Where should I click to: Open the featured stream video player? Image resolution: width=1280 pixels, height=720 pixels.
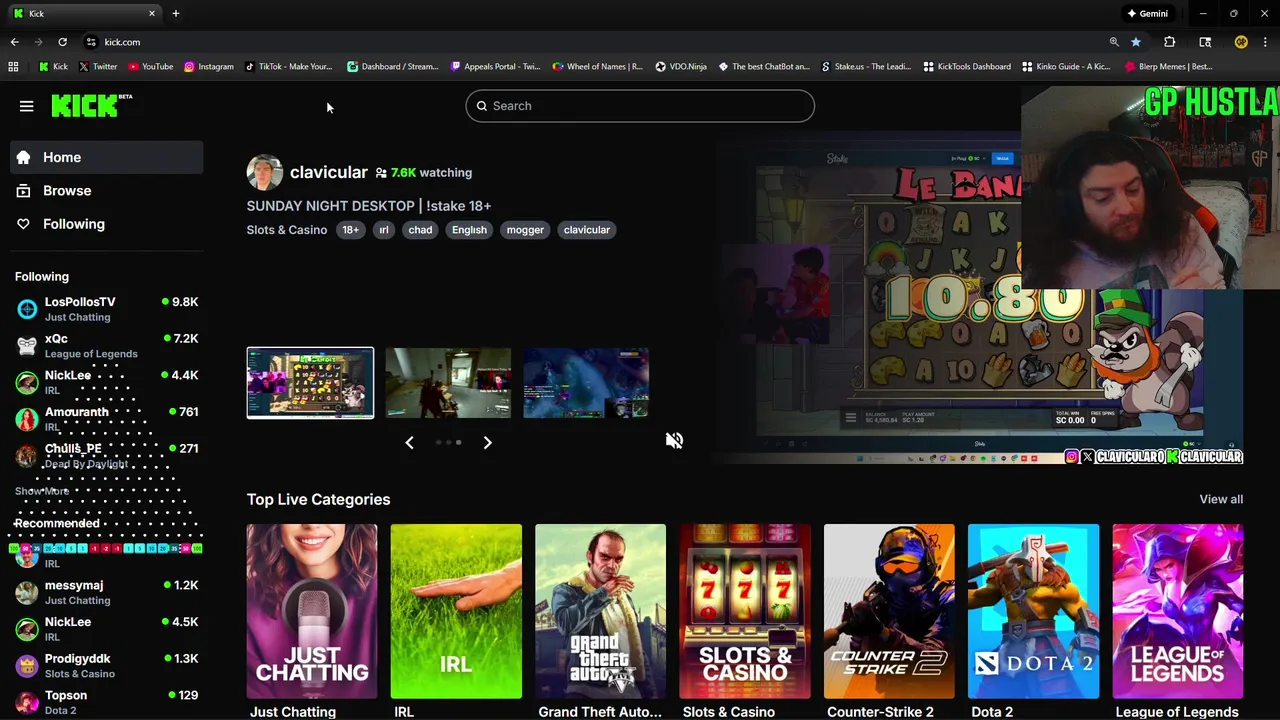tap(980, 300)
